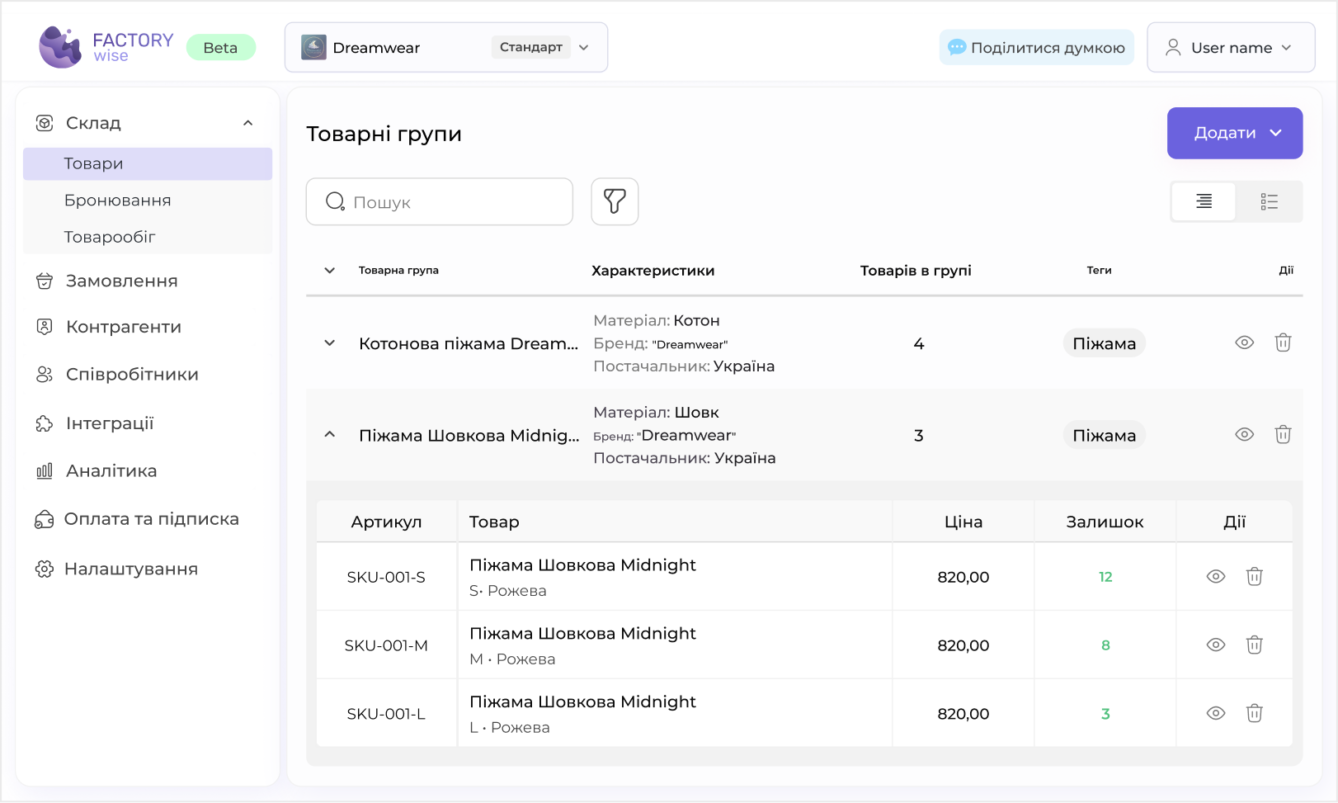Open the Склад warehouse icon in sidebar

pos(43,122)
